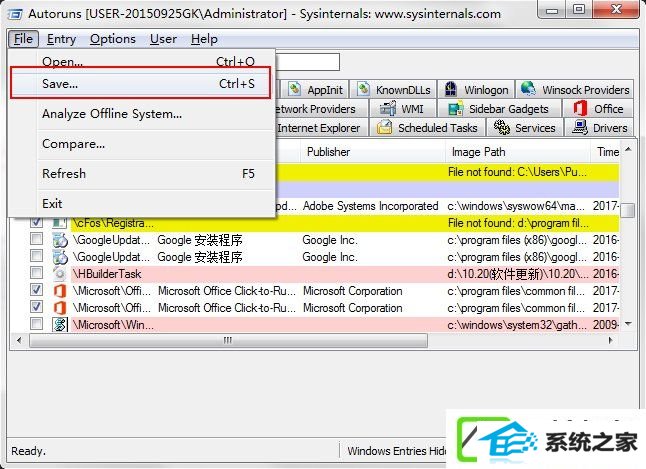Click the Services gears icon
This screenshot has width=646, height=469.
(x=502, y=127)
